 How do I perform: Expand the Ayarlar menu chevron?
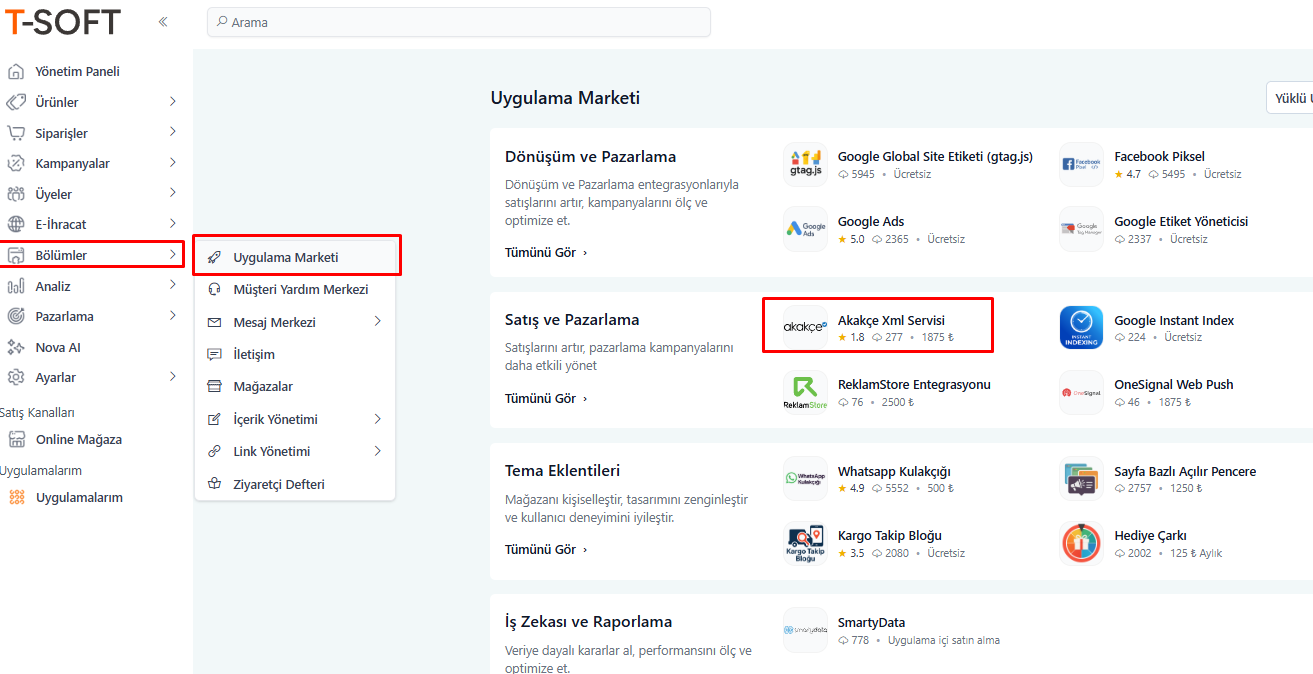(172, 377)
